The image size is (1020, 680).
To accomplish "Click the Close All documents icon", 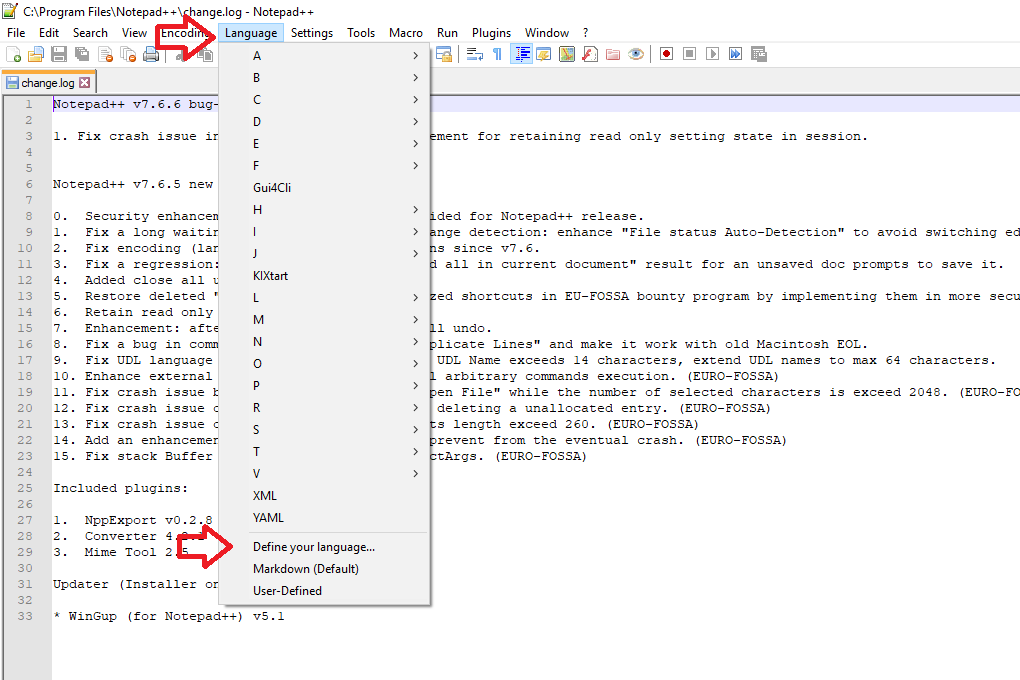I will [x=128, y=55].
